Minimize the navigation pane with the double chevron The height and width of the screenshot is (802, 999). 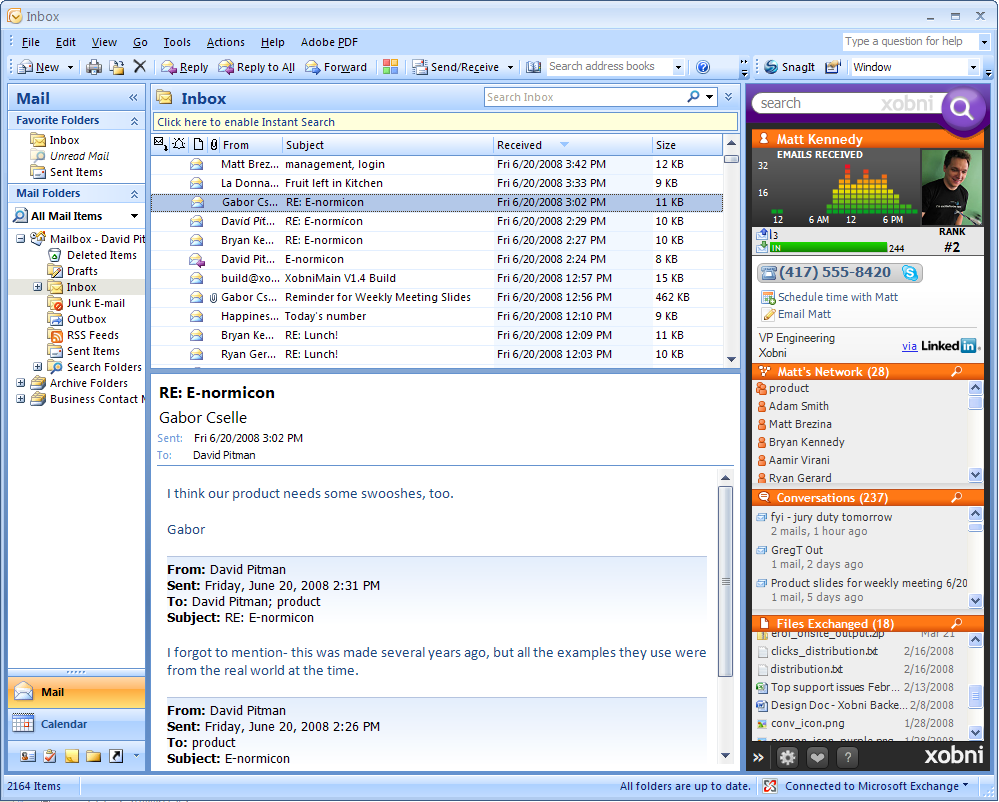click(x=133, y=97)
